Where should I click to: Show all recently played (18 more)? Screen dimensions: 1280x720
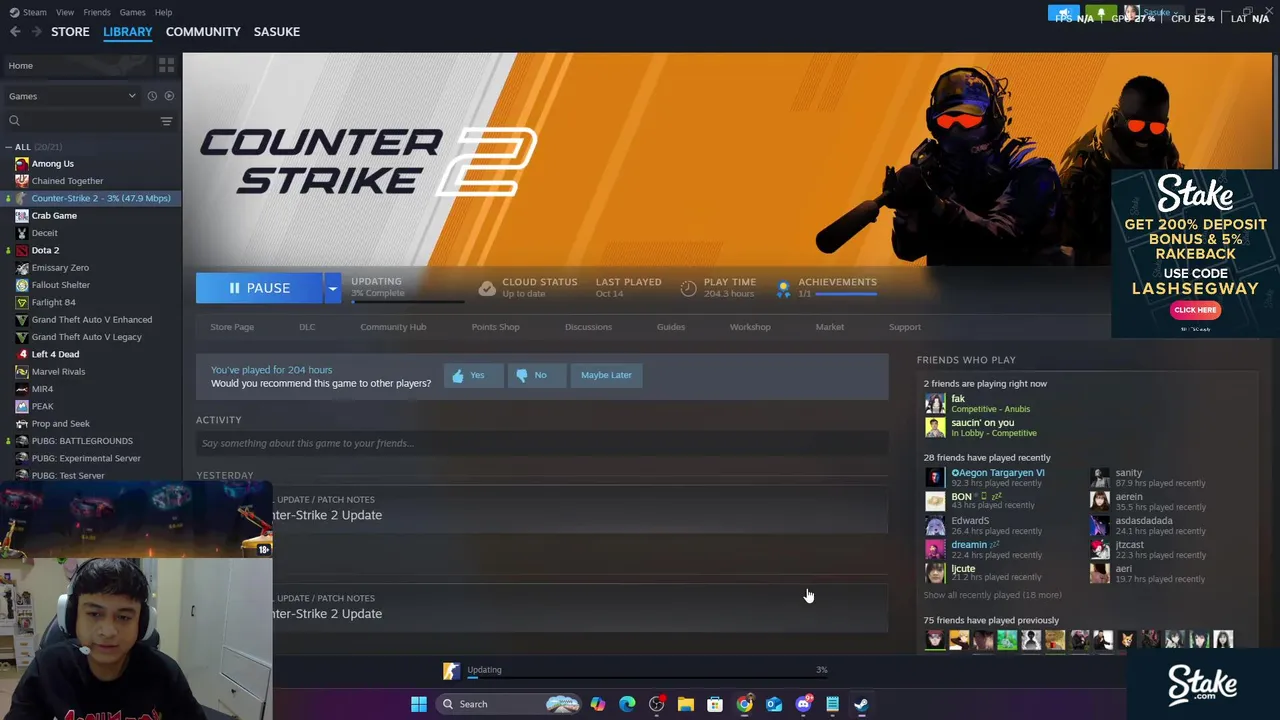point(992,595)
